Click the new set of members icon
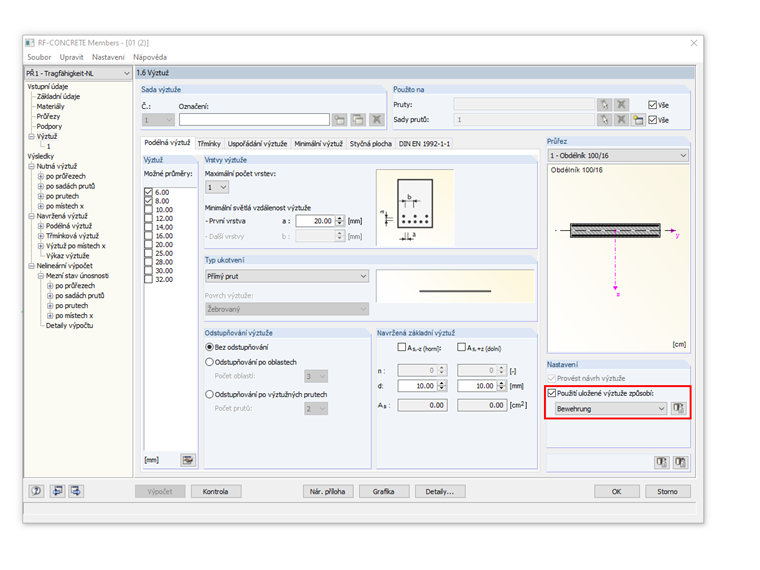Image resolution: width=760 pixels, height=570 pixels. (638, 120)
